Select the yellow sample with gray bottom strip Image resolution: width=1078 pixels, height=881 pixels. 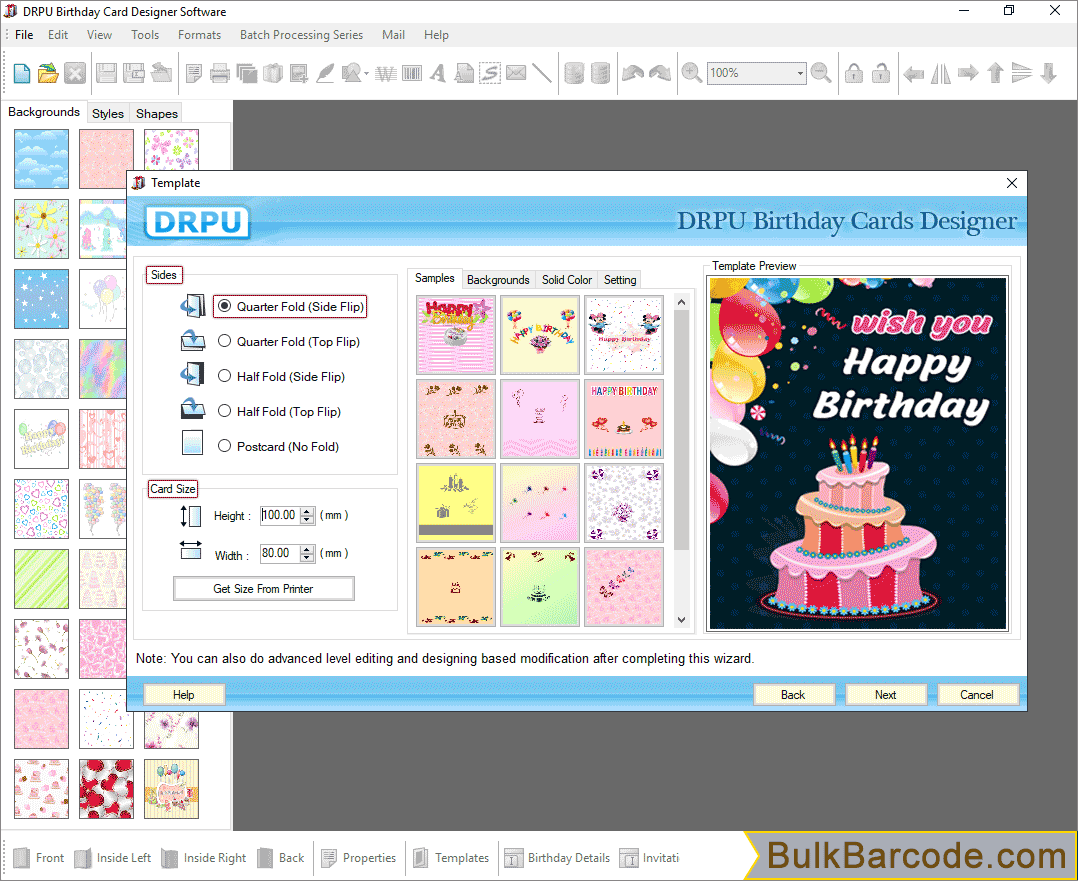456,503
